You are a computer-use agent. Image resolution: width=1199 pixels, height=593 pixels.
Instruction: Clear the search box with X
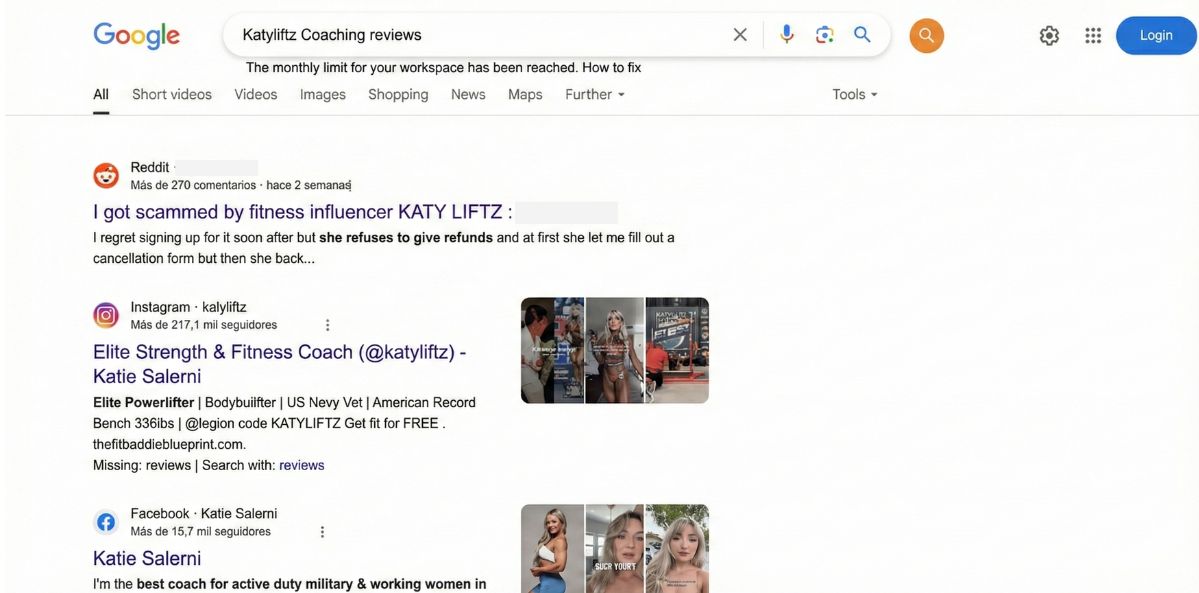[x=740, y=34]
